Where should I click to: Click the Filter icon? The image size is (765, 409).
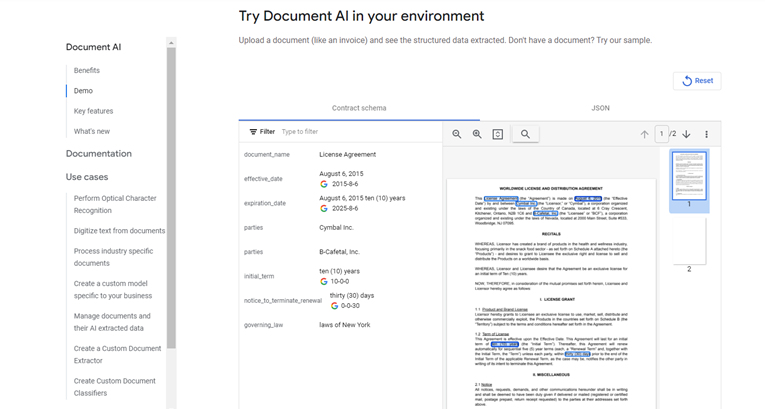[x=253, y=132]
